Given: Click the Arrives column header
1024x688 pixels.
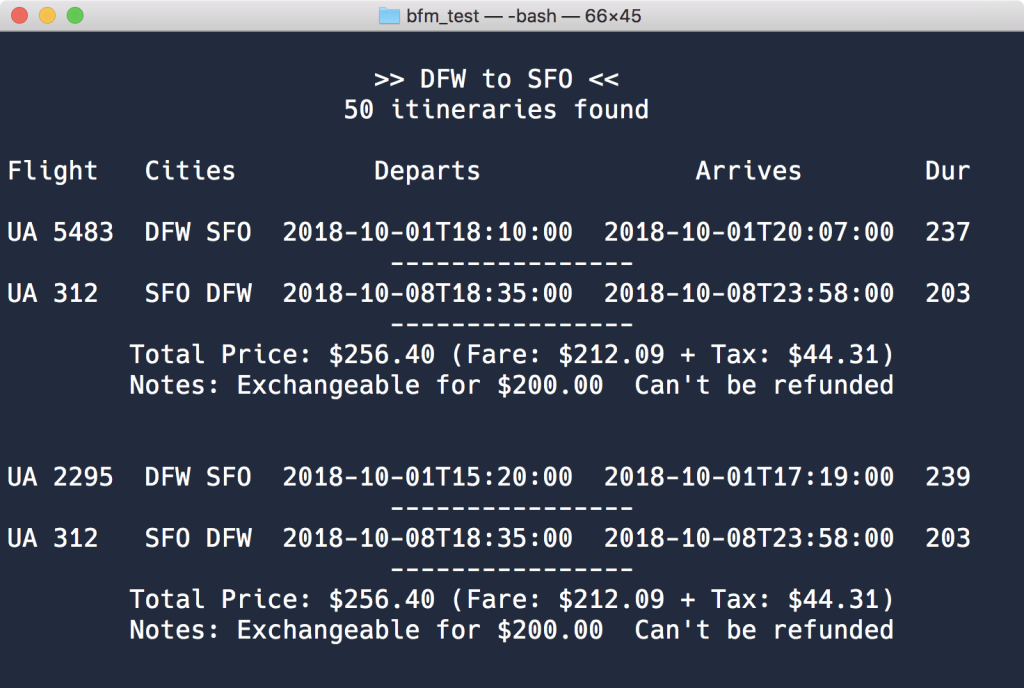Looking at the screenshot, I should pos(748,171).
